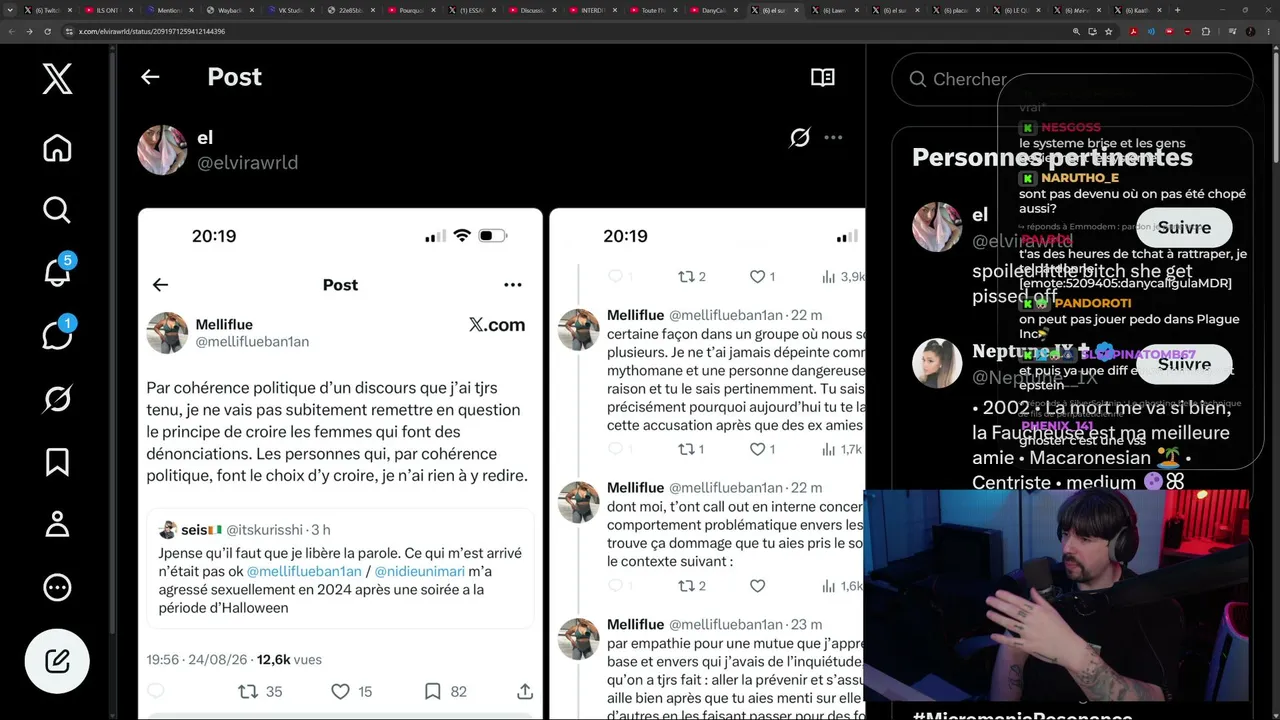Viewport: 1280px width, 720px height.
Task: Open the second screenshot with Melliflue's replies
Action: [707, 463]
